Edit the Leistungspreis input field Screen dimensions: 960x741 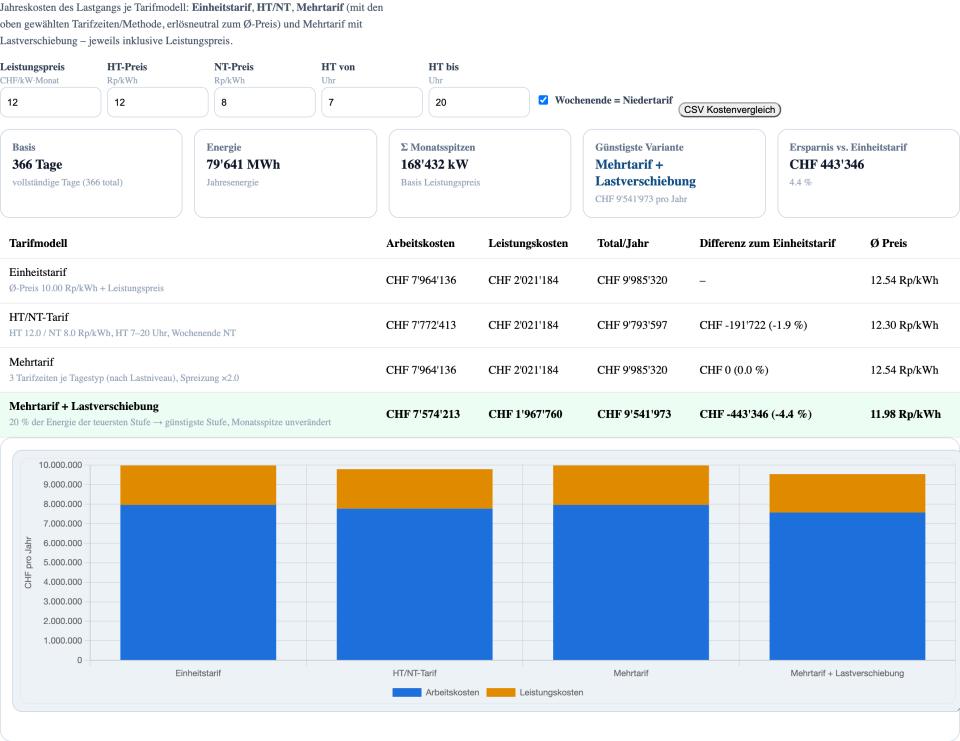[x=50, y=102]
